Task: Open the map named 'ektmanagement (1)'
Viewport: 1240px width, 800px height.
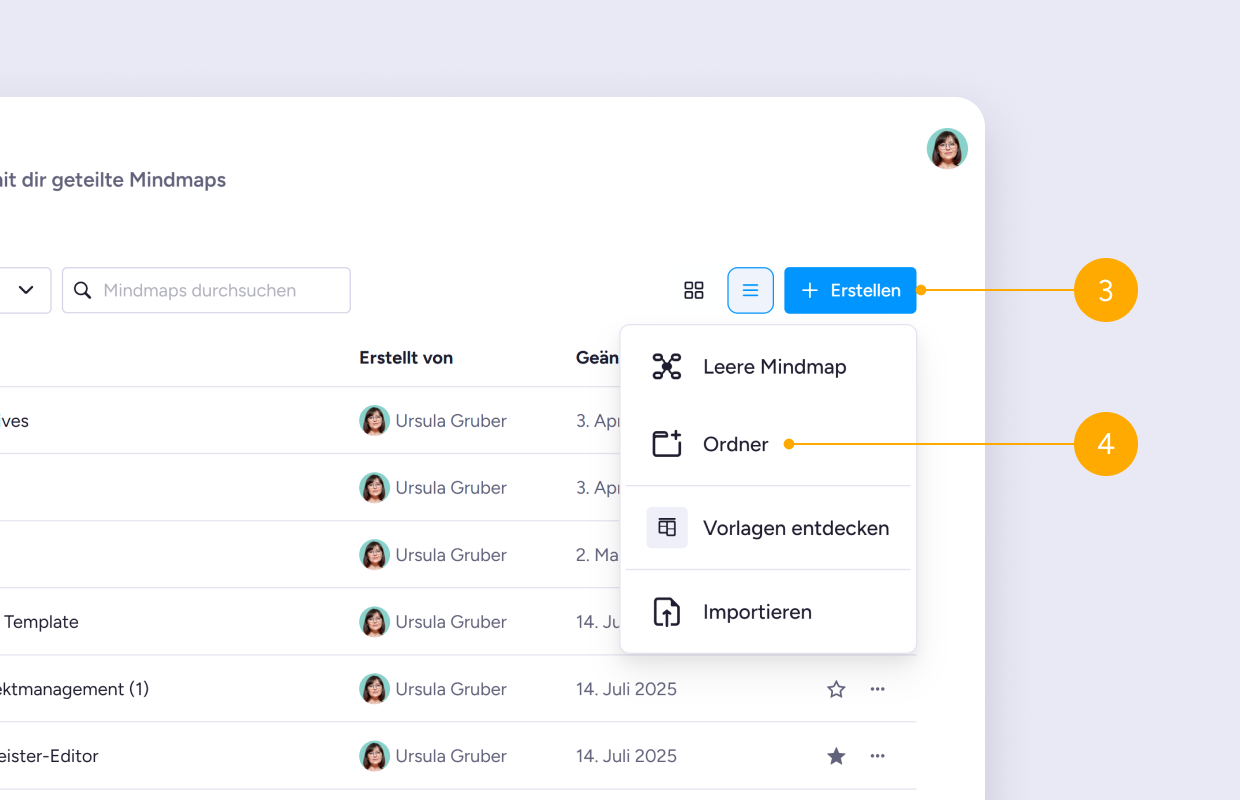Action: pyautogui.click(x=74, y=689)
